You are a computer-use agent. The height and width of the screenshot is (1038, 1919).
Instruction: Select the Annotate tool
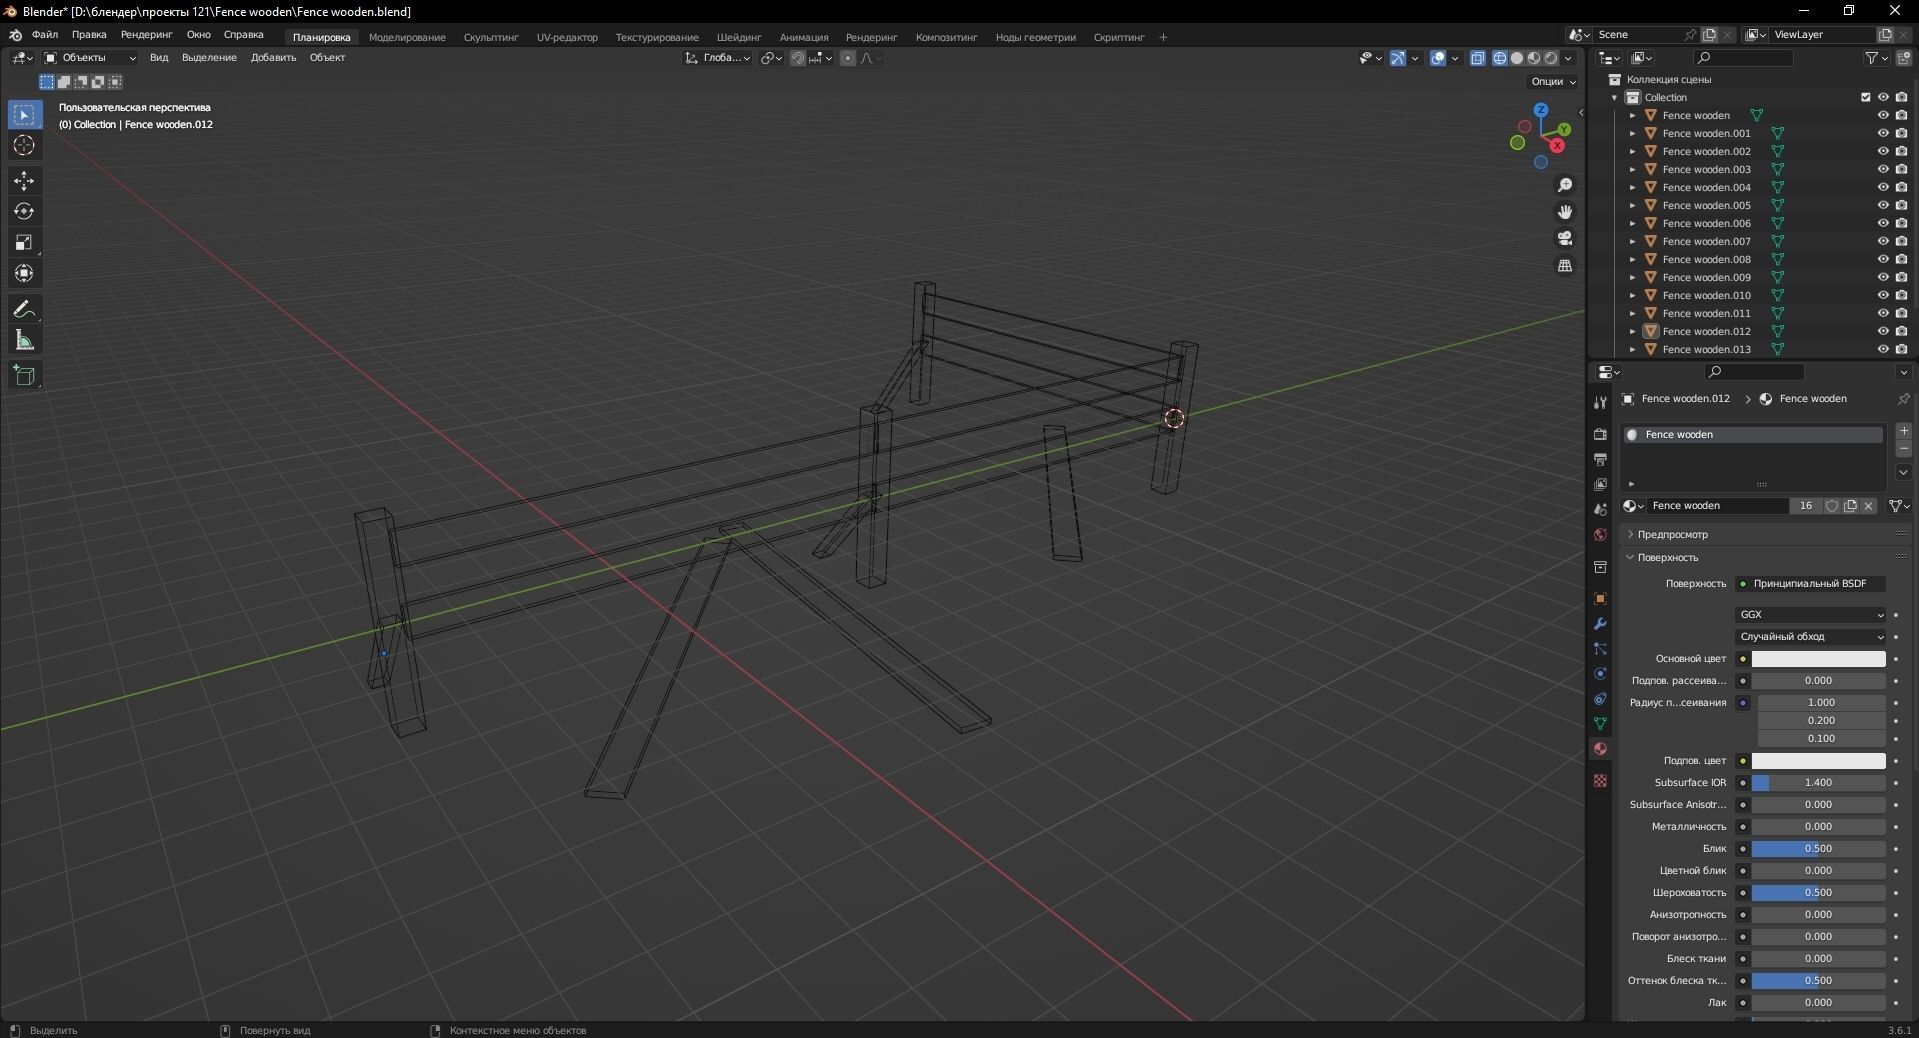24,310
